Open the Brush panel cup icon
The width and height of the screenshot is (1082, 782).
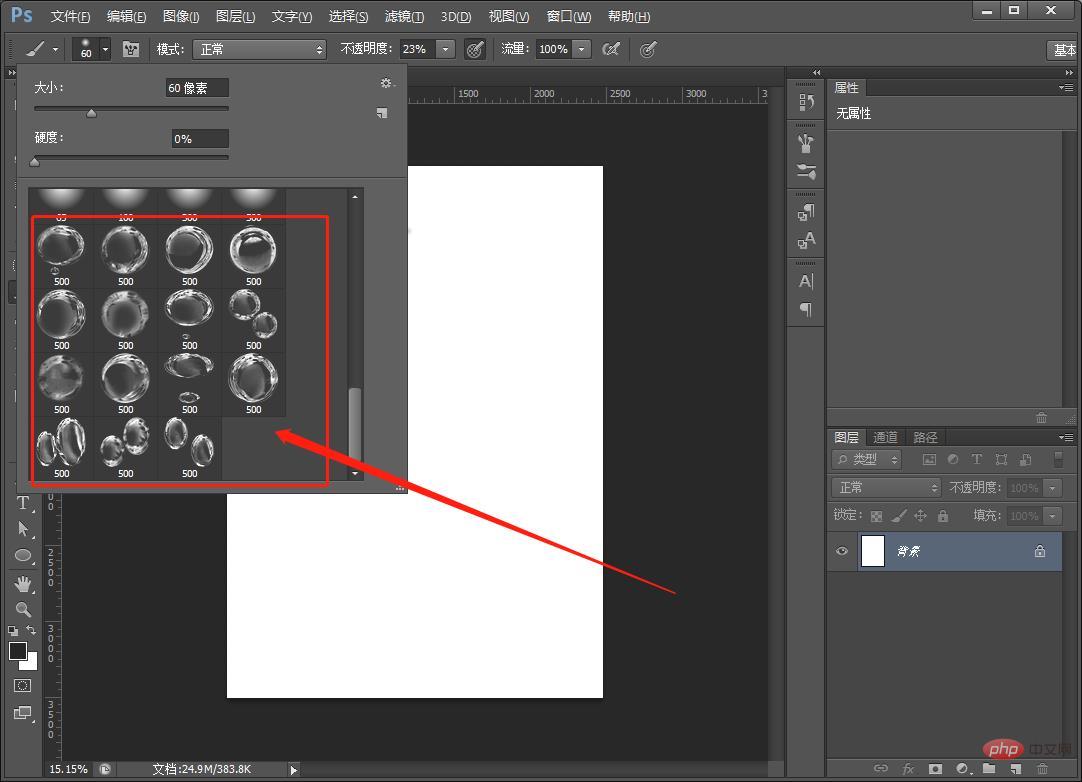(x=806, y=143)
